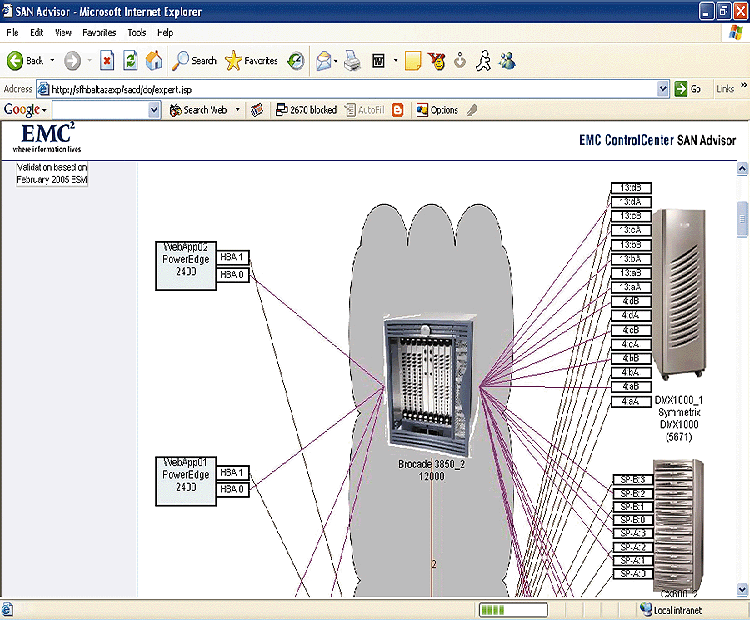Click the Local intranet zone icon

pos(646,609)
